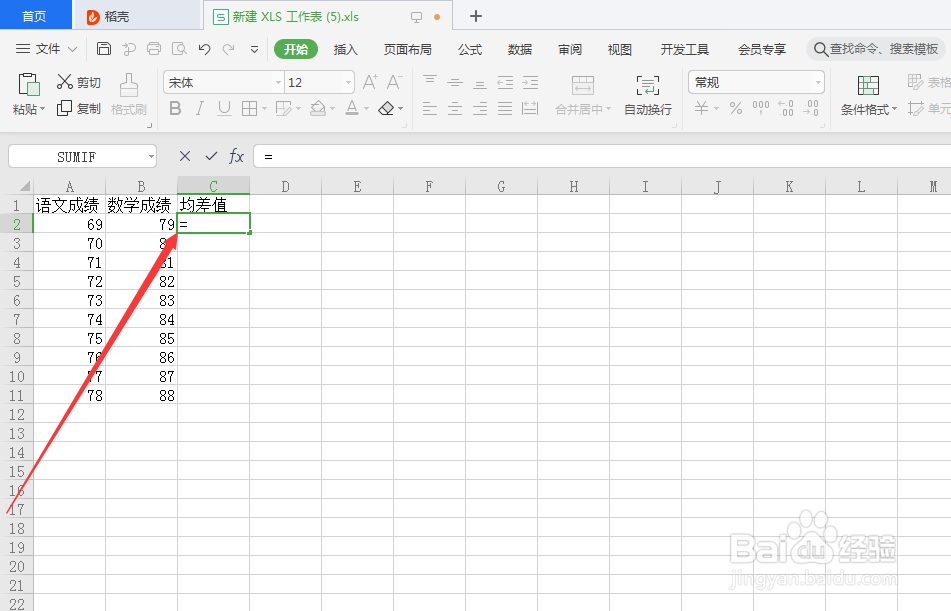The image size is (951, 611).
Task: Click the fill color bucket icon
Action: [318, 109]
